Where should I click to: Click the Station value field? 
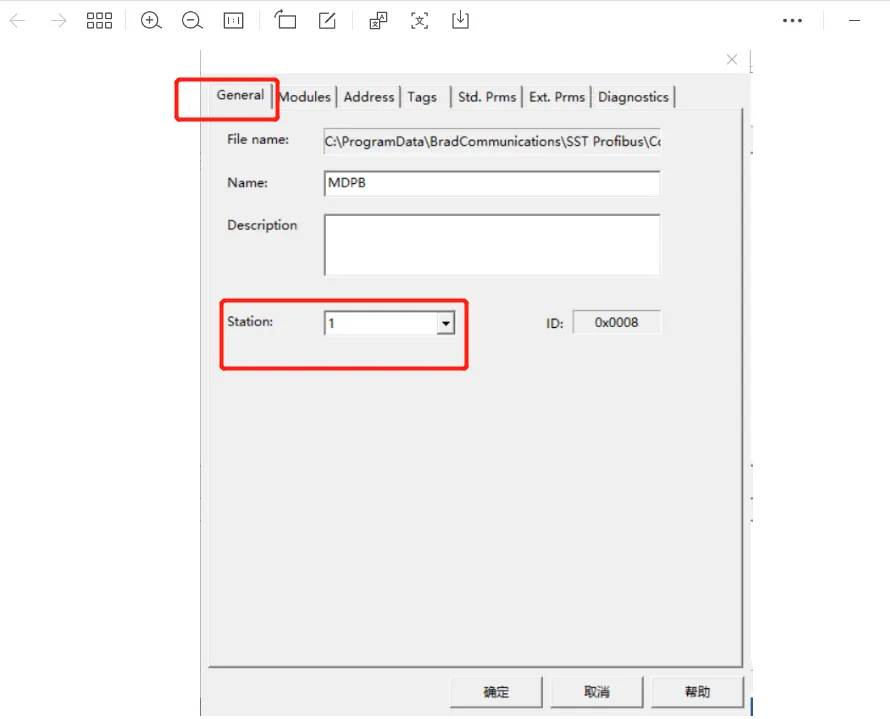[x=381, y=323]
